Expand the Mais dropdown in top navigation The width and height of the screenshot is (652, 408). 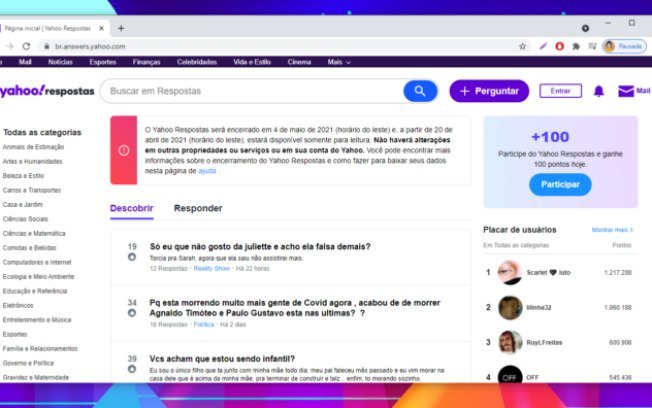(339, 62)
